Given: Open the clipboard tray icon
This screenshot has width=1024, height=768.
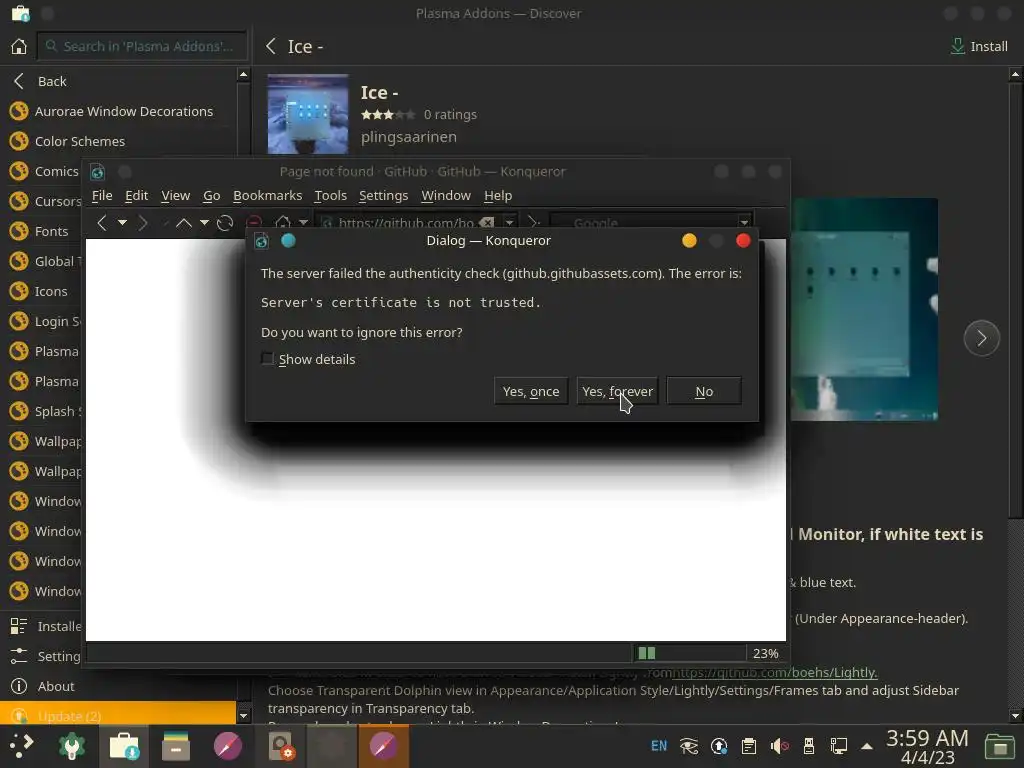Looking at the screenshot, I should coord(749,746).
